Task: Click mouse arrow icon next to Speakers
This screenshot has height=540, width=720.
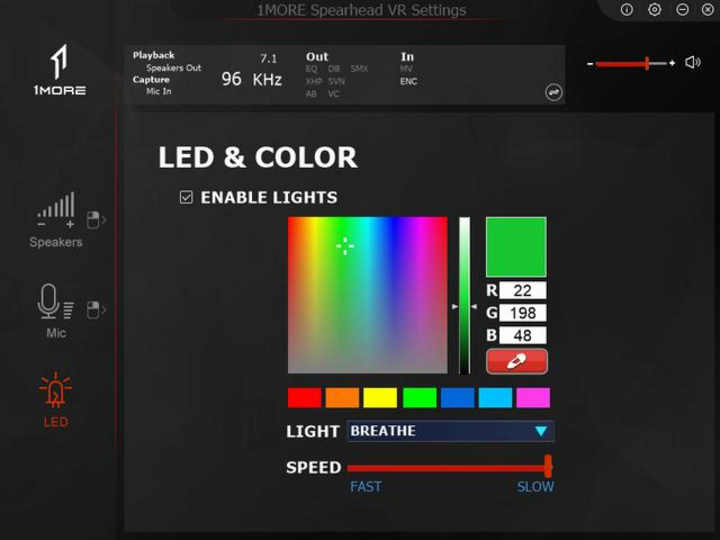Action: (96, 220)
